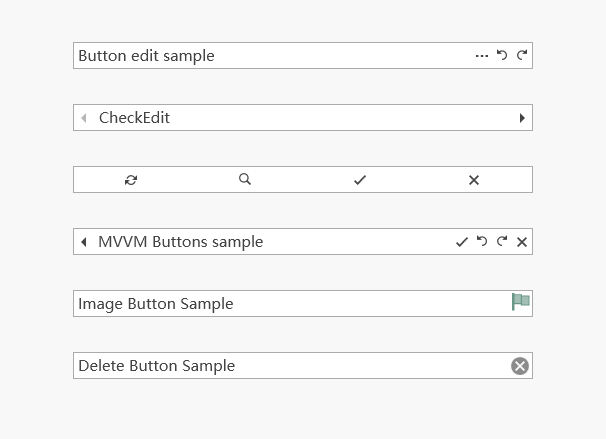Click the round delete button
The width and height of the screenshot is (606, 439).
tap(520, 366)
